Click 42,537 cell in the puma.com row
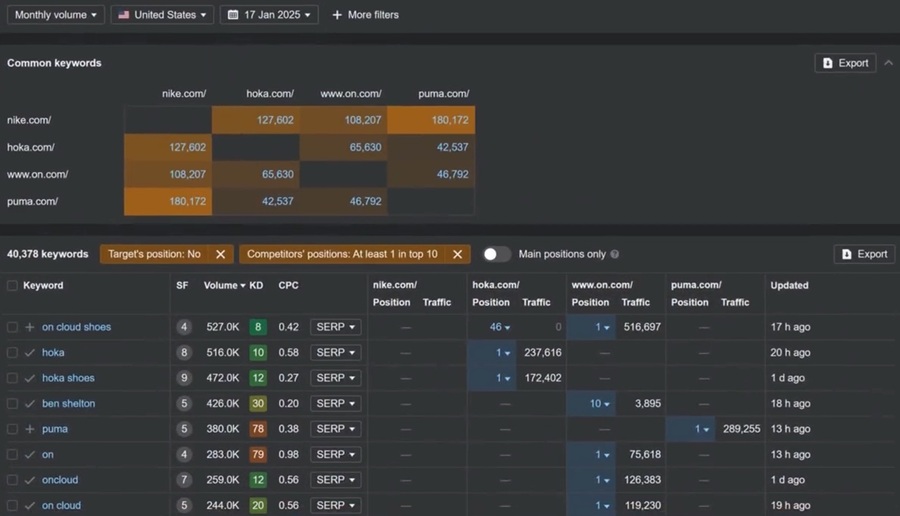The width and height of the screenshot is (900, 516). [255, 201]
